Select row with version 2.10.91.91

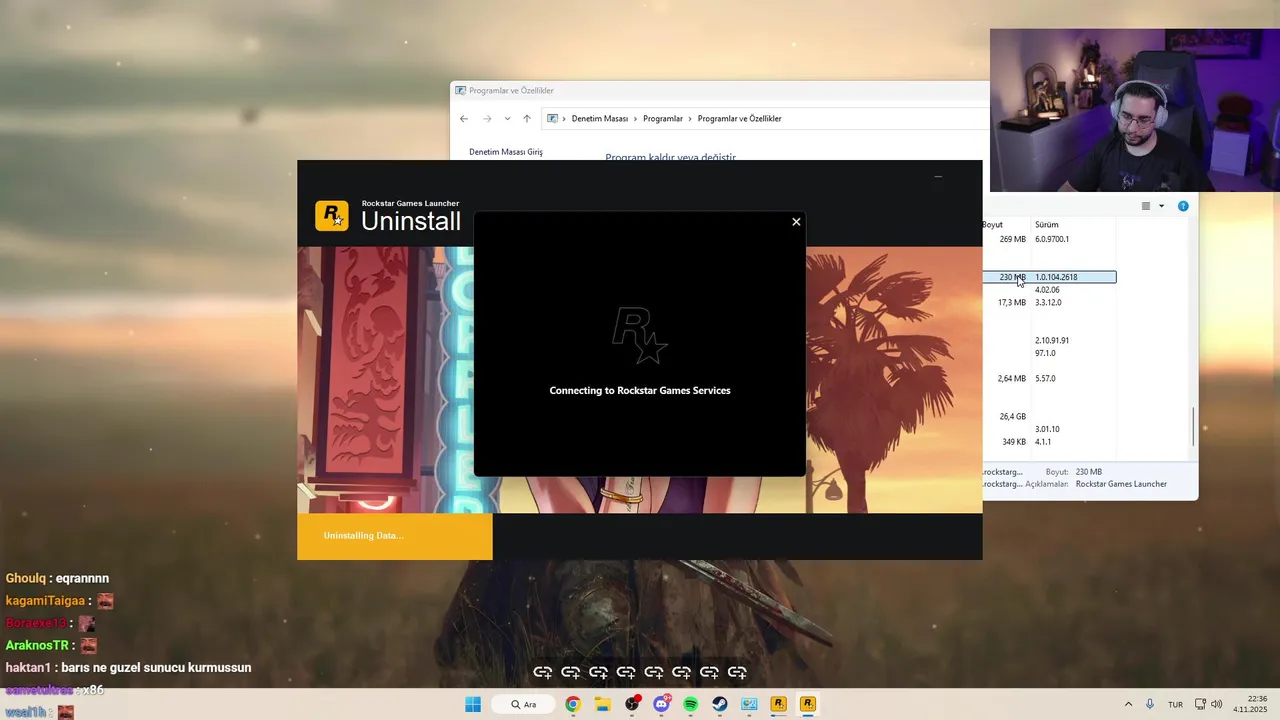pos(1049,340)
